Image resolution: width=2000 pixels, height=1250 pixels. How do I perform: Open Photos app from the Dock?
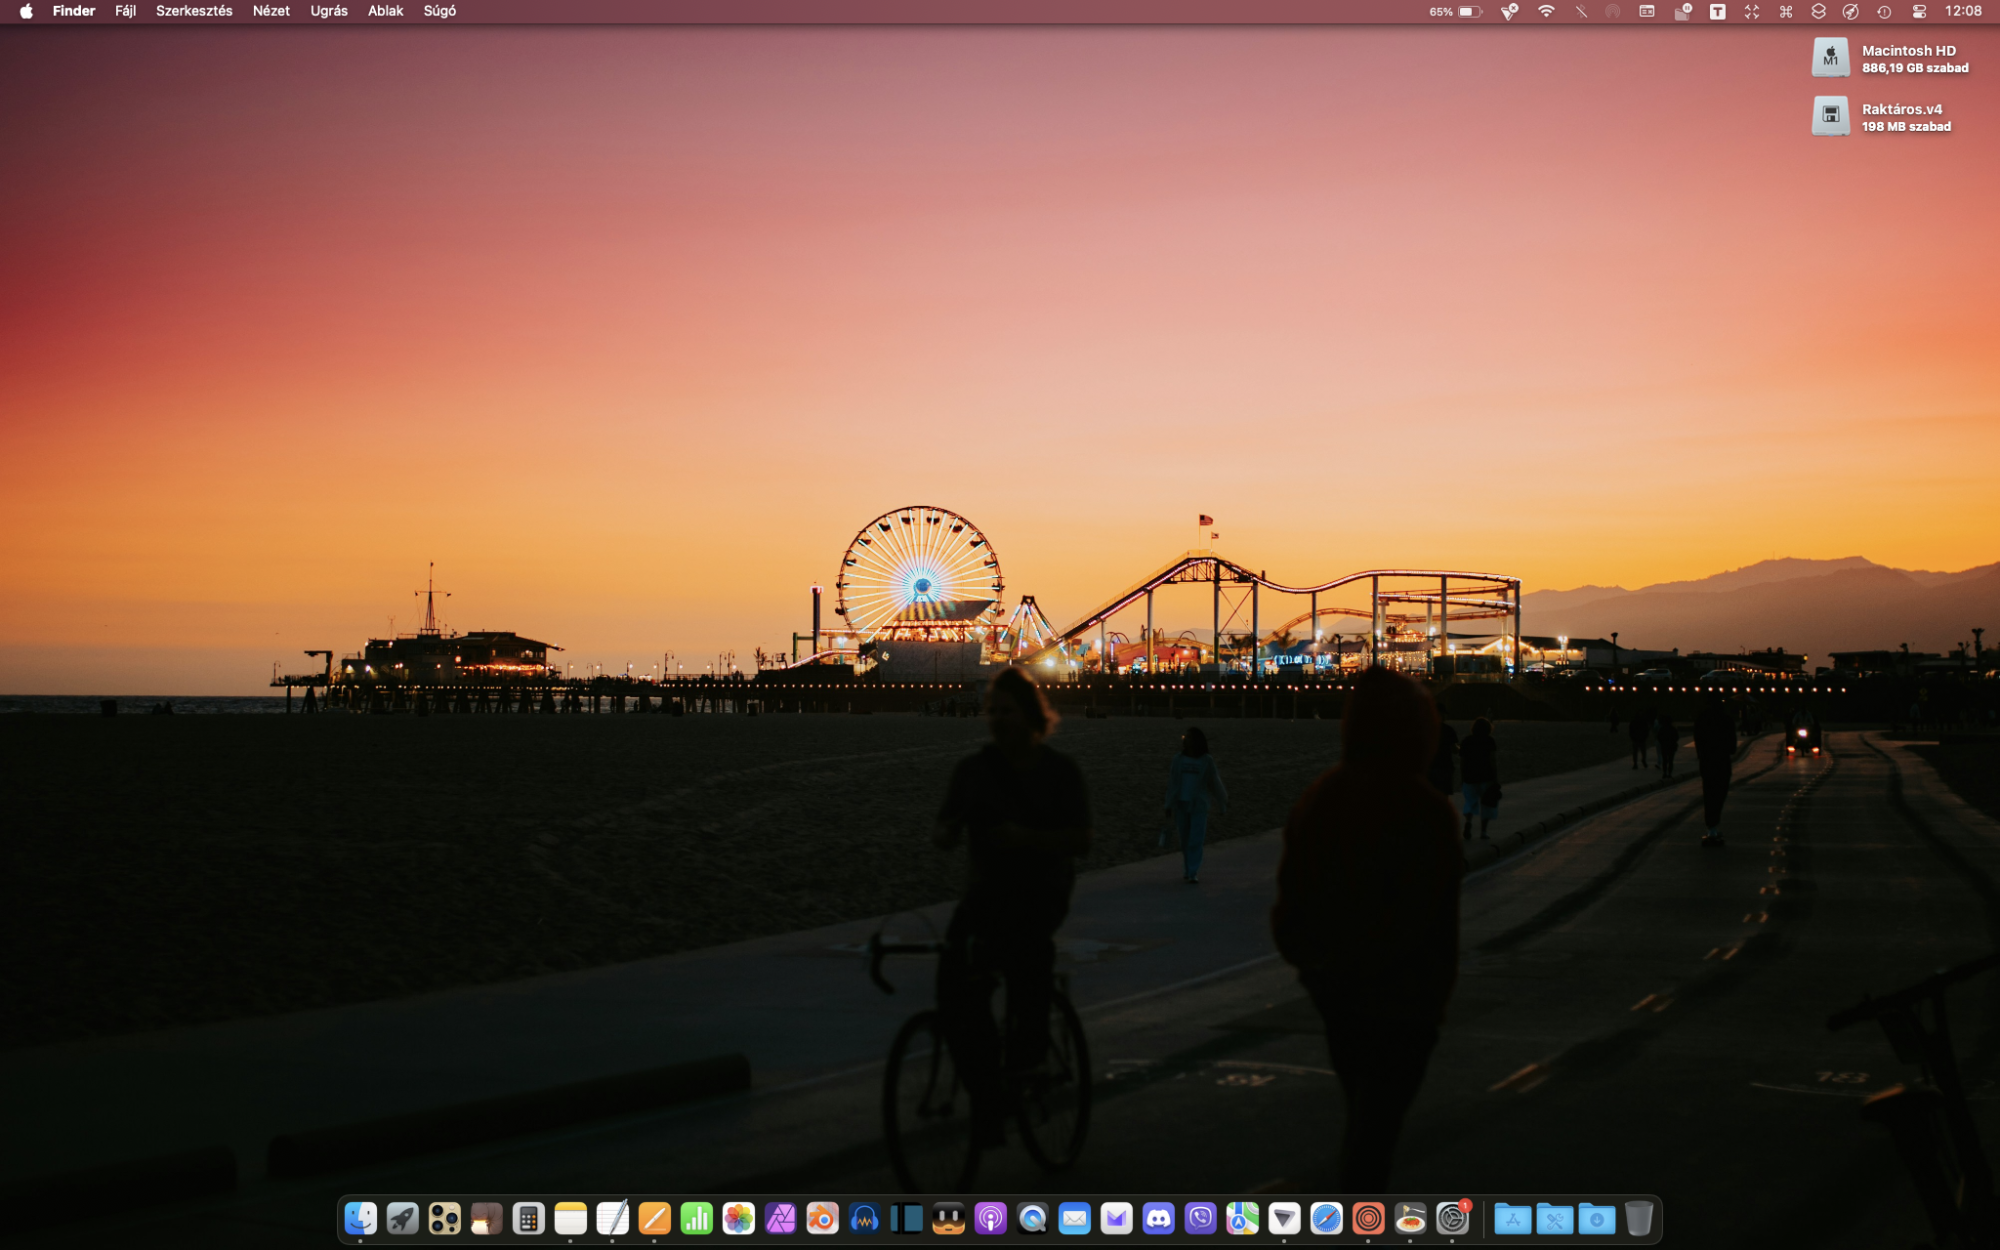(738, 1218)
